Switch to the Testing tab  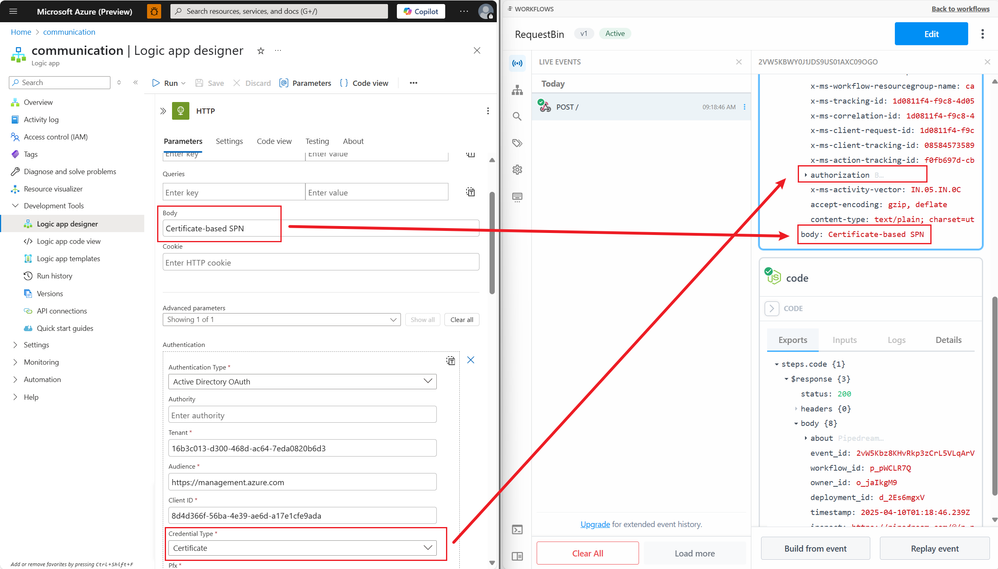[x=317, y=141]
